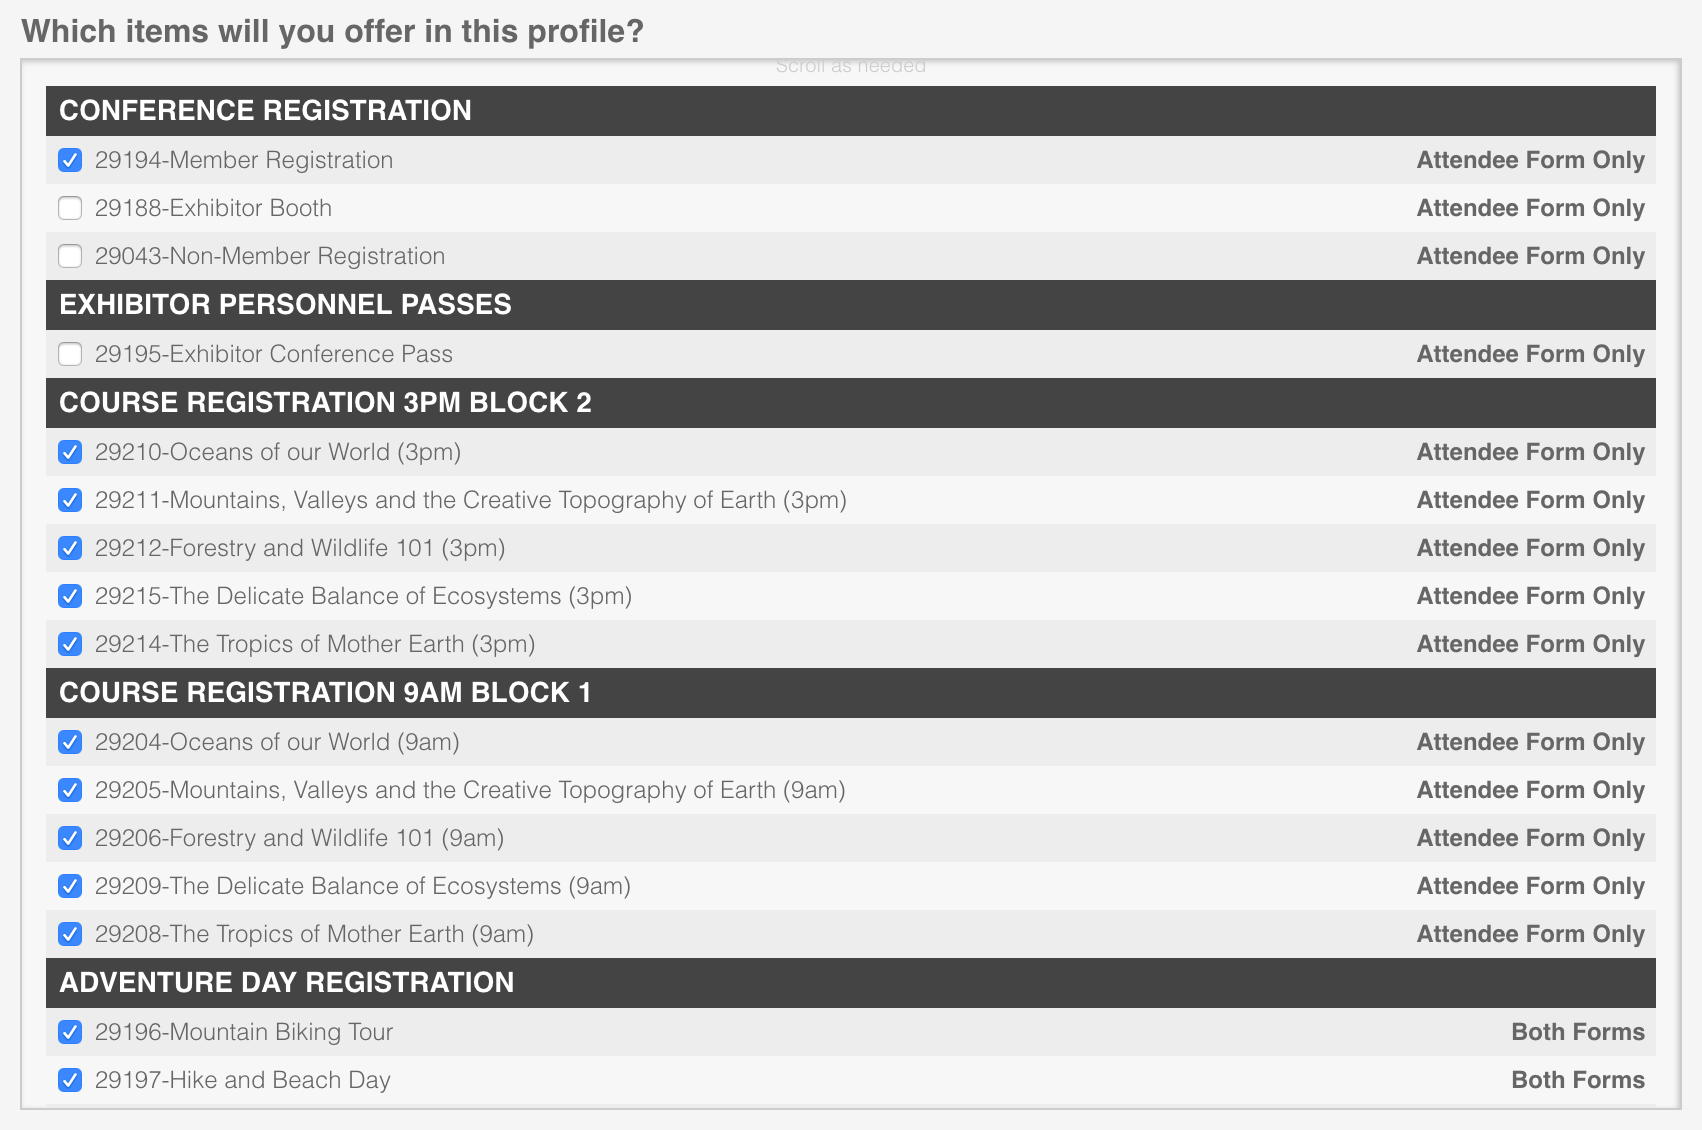Uncheck 29209-Delicate Balance of Ecosystems (9am)
Screen dimensions: 1702x1130
(x=70, y=886)
